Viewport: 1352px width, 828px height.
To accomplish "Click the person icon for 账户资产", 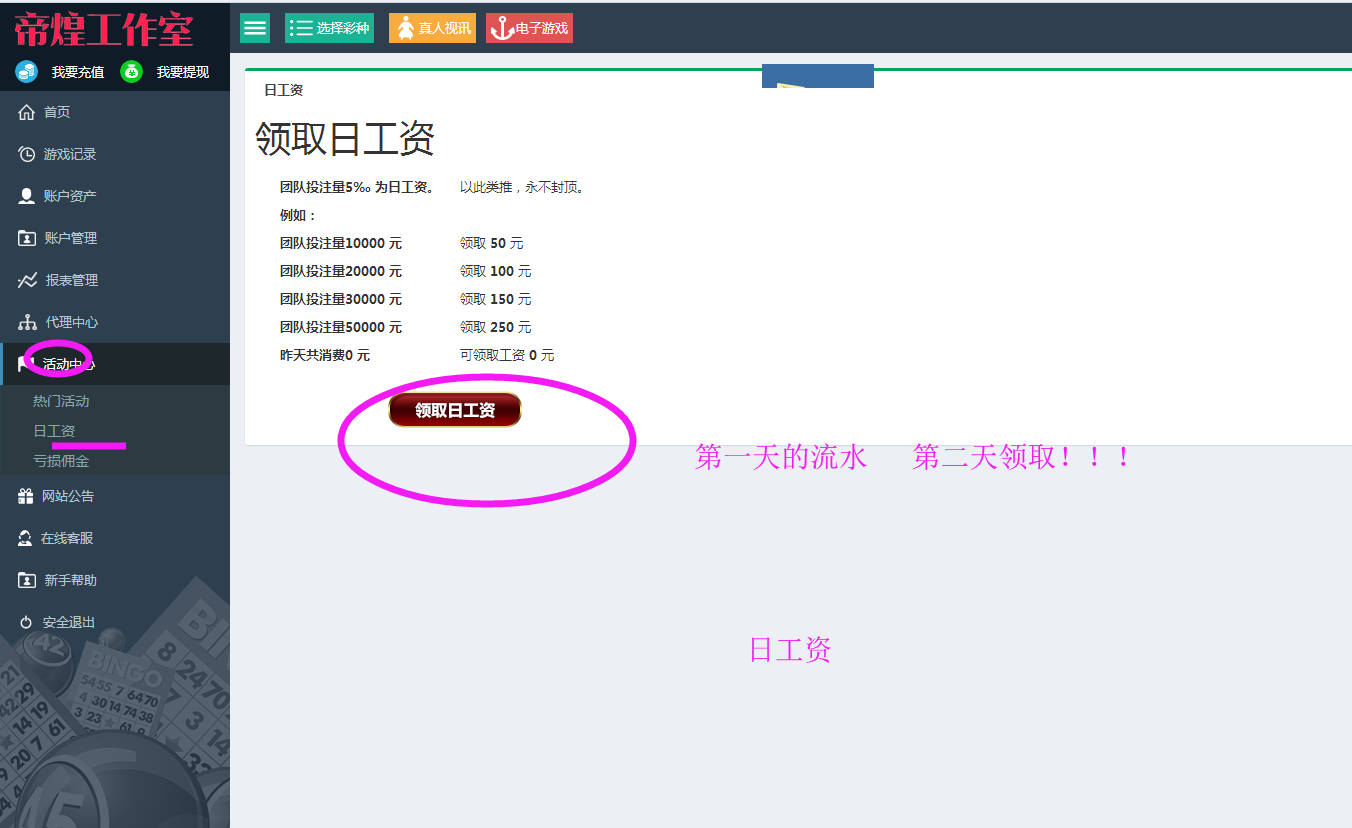I will (x=27, y=196).
